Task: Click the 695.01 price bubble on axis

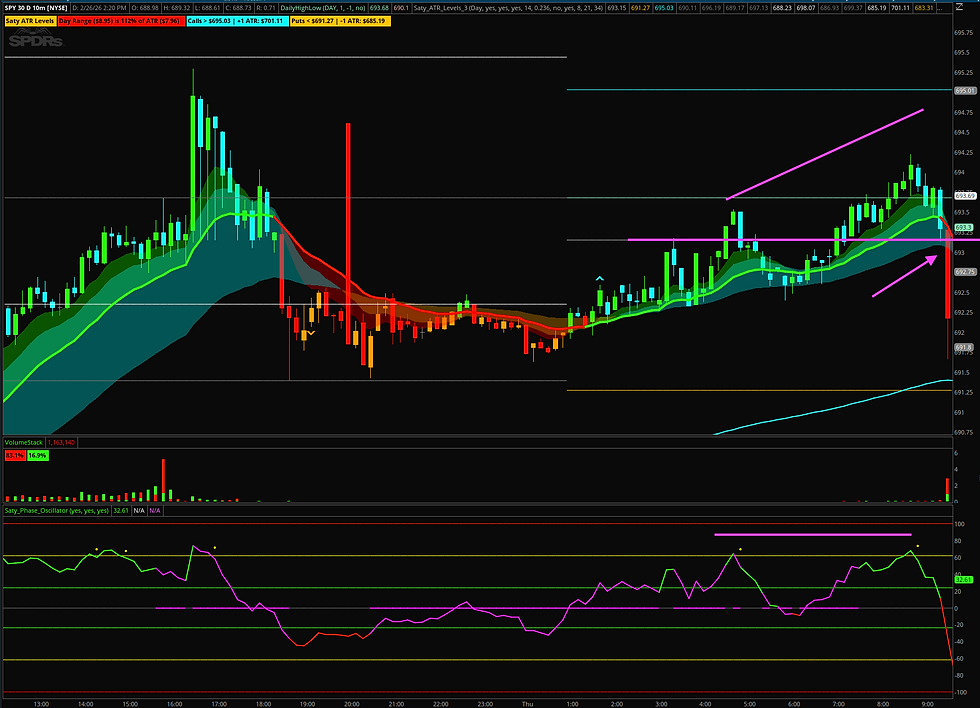Action: [965, 91]
